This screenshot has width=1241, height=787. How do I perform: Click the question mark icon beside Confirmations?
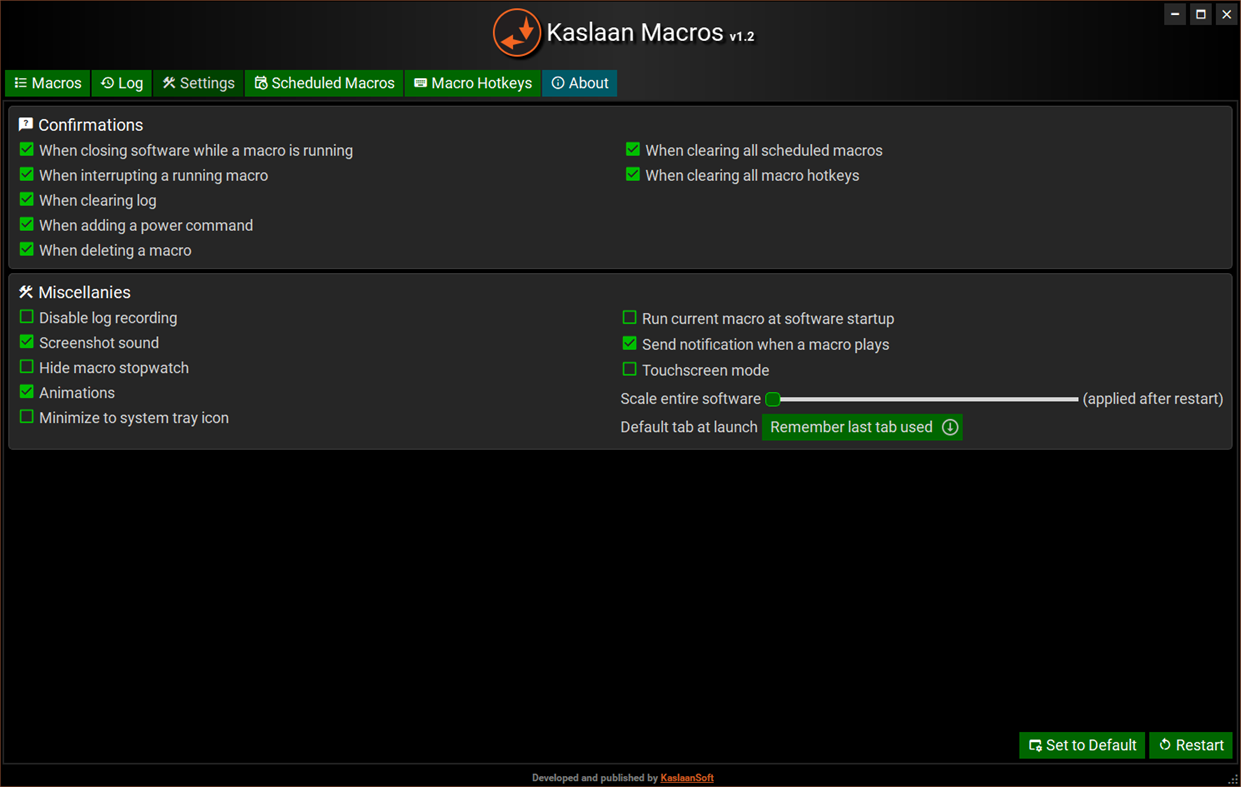click(x=25, y=124)
